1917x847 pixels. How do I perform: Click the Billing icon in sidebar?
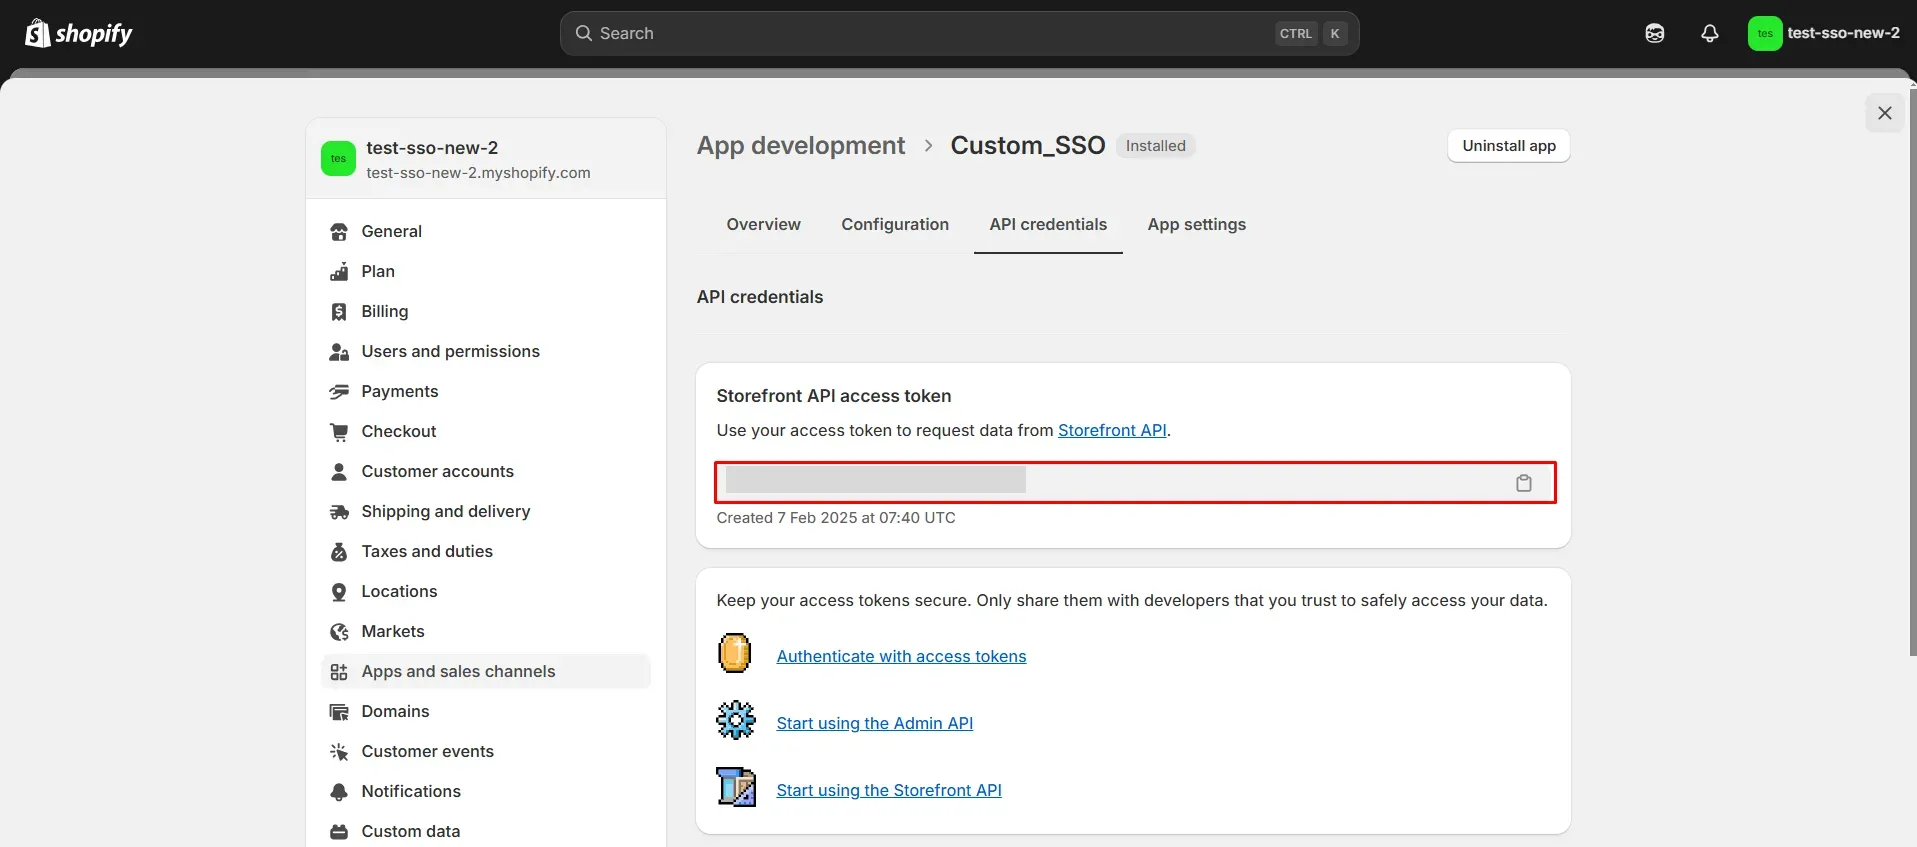(339, 312)
